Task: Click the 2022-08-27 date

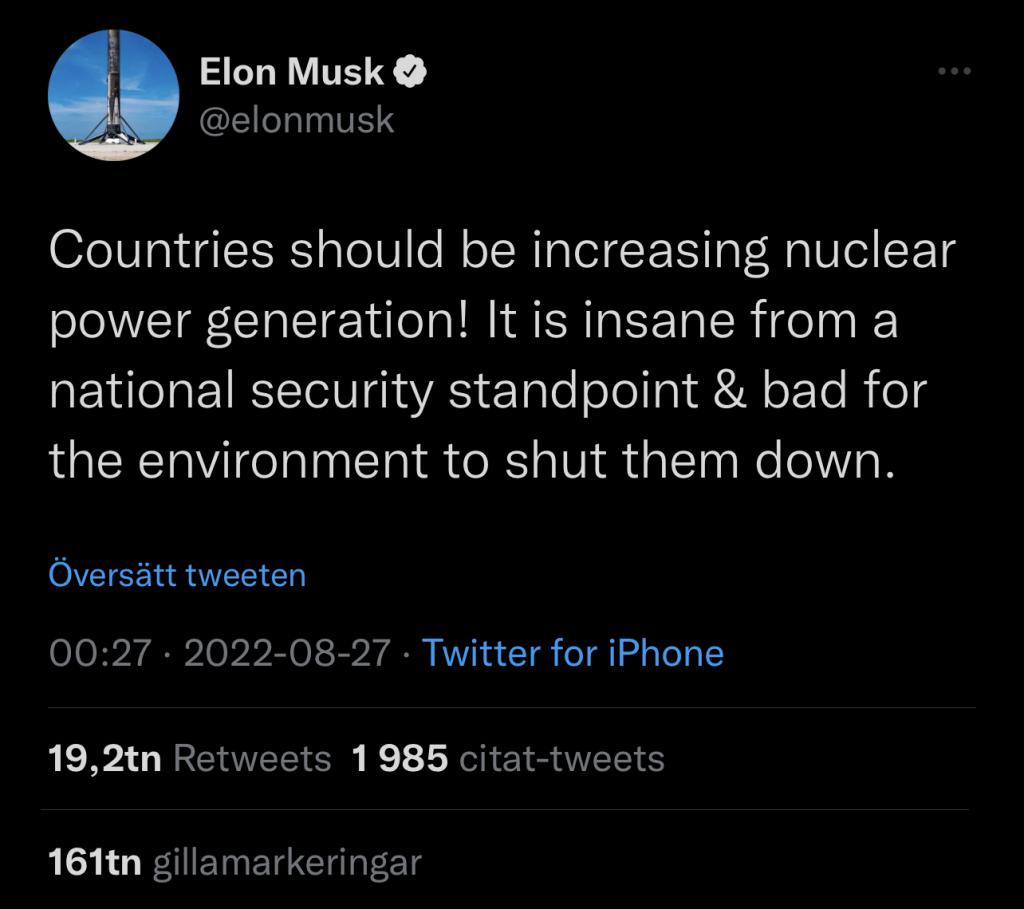Action: point(287,653)
